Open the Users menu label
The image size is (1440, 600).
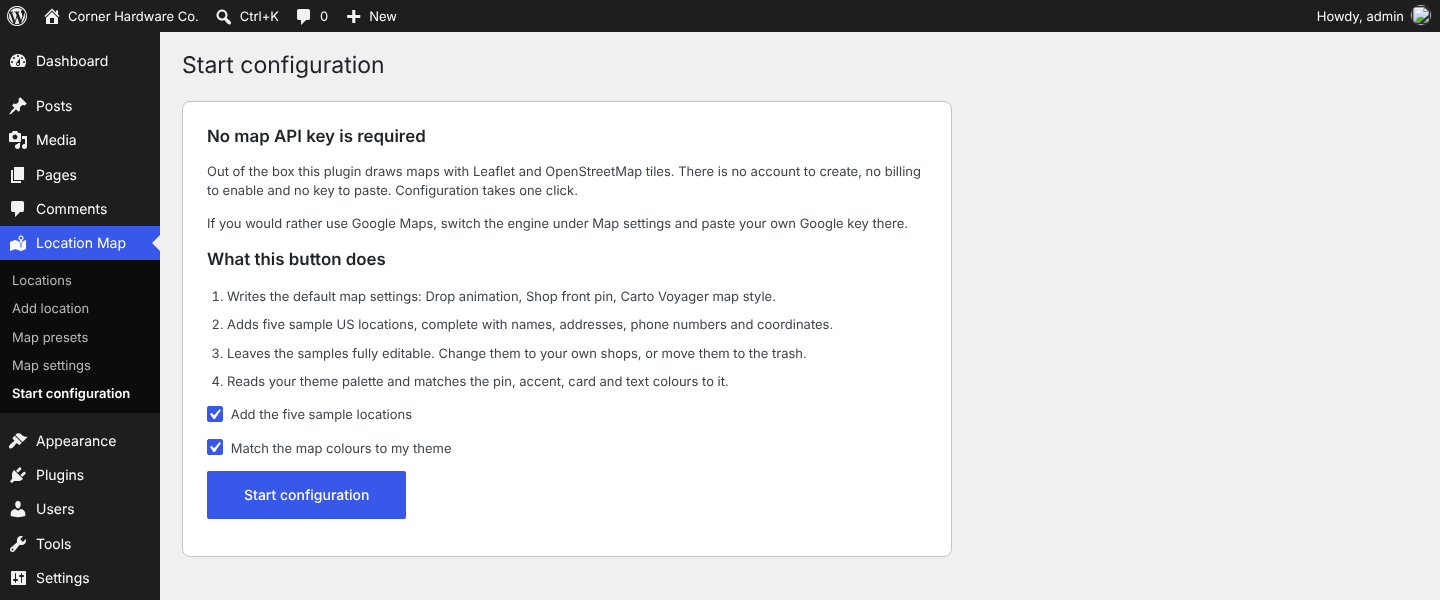(x=55, y=509)
